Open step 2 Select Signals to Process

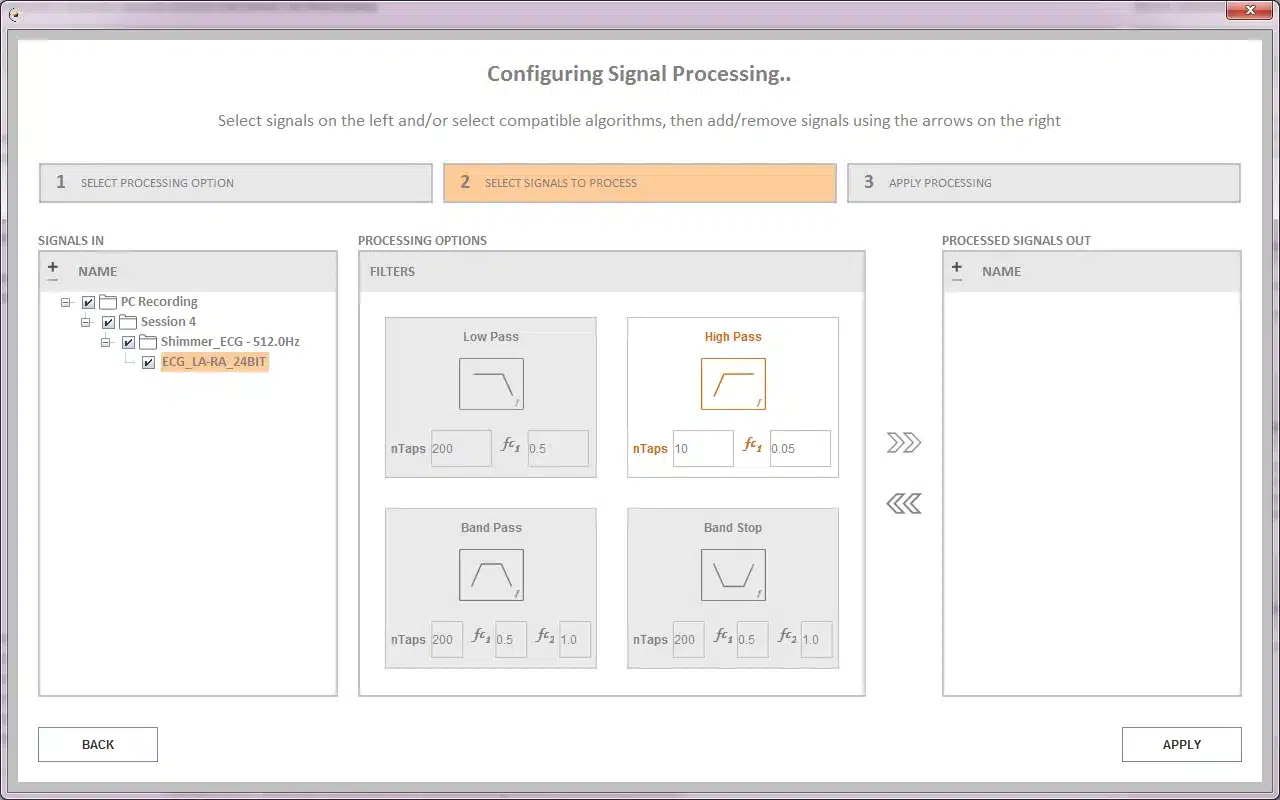point(640,183)
